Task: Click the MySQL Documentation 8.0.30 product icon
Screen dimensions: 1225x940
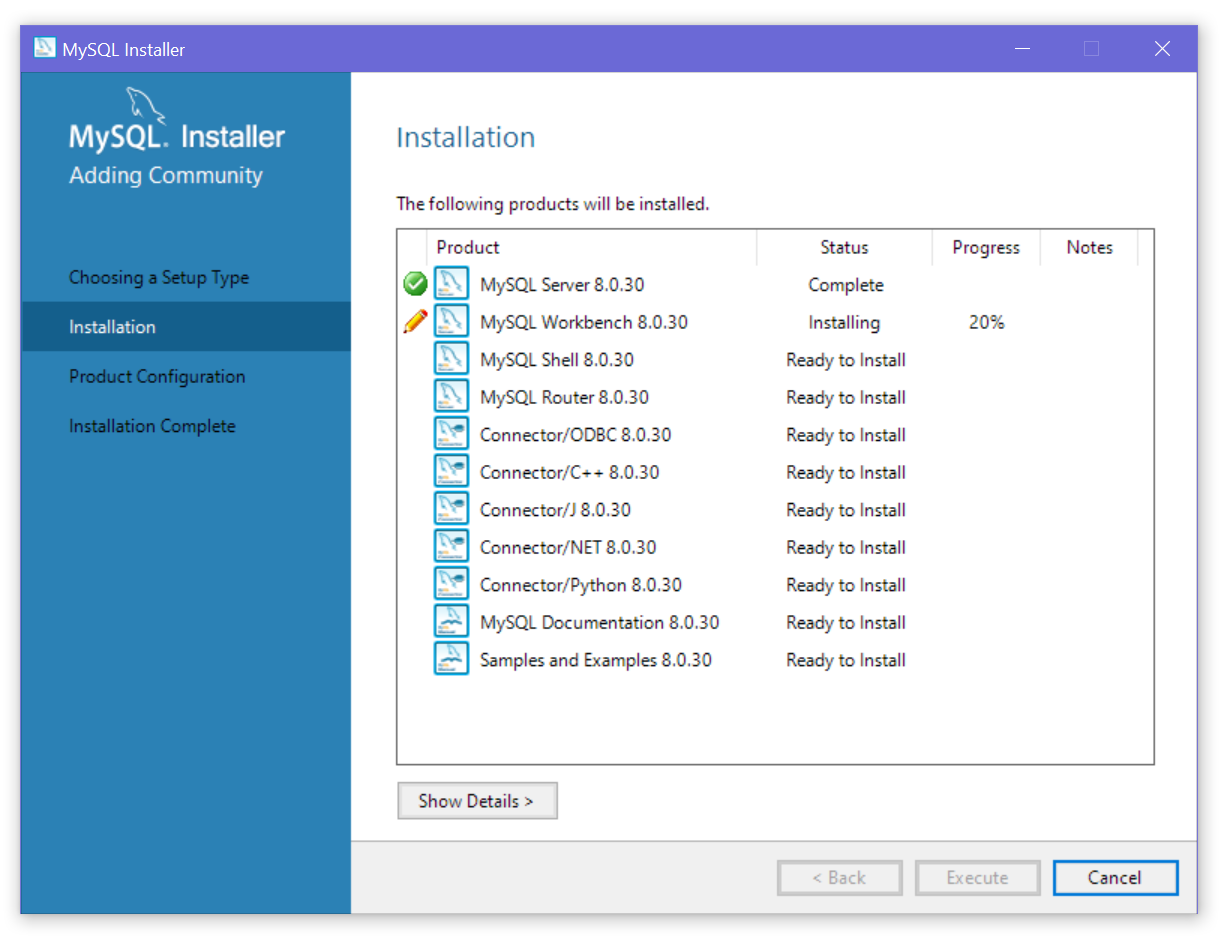Action: pyautogui.click(x=451, y=622)
